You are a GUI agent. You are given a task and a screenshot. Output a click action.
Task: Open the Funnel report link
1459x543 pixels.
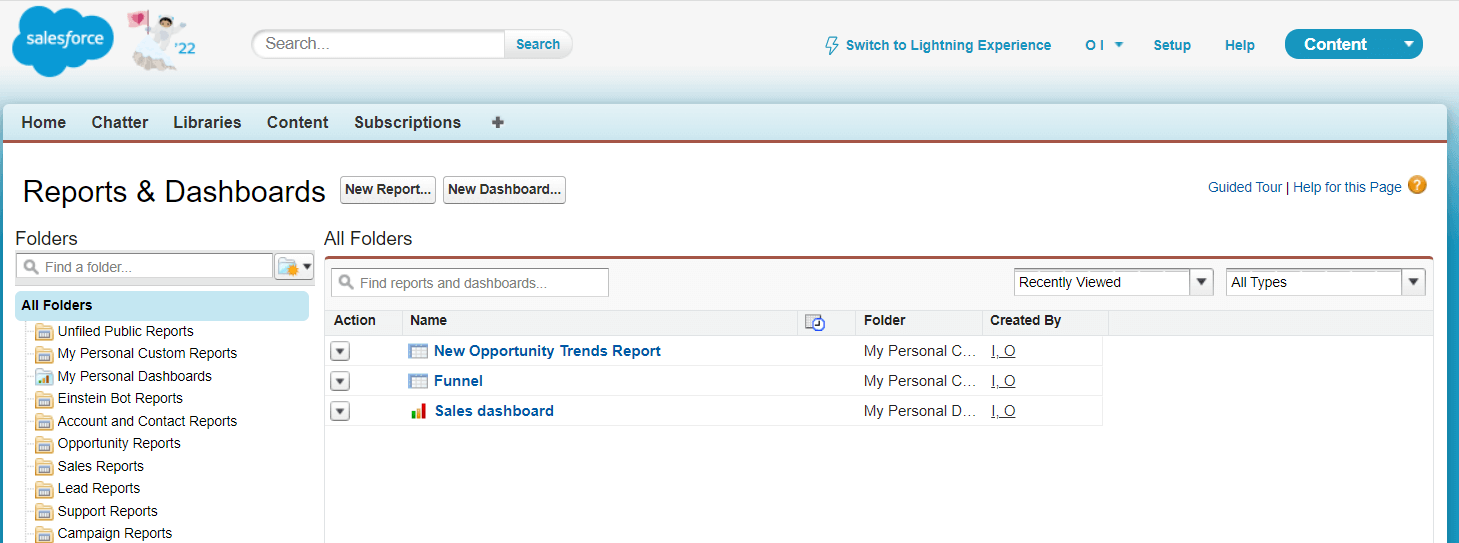[458, 381]
